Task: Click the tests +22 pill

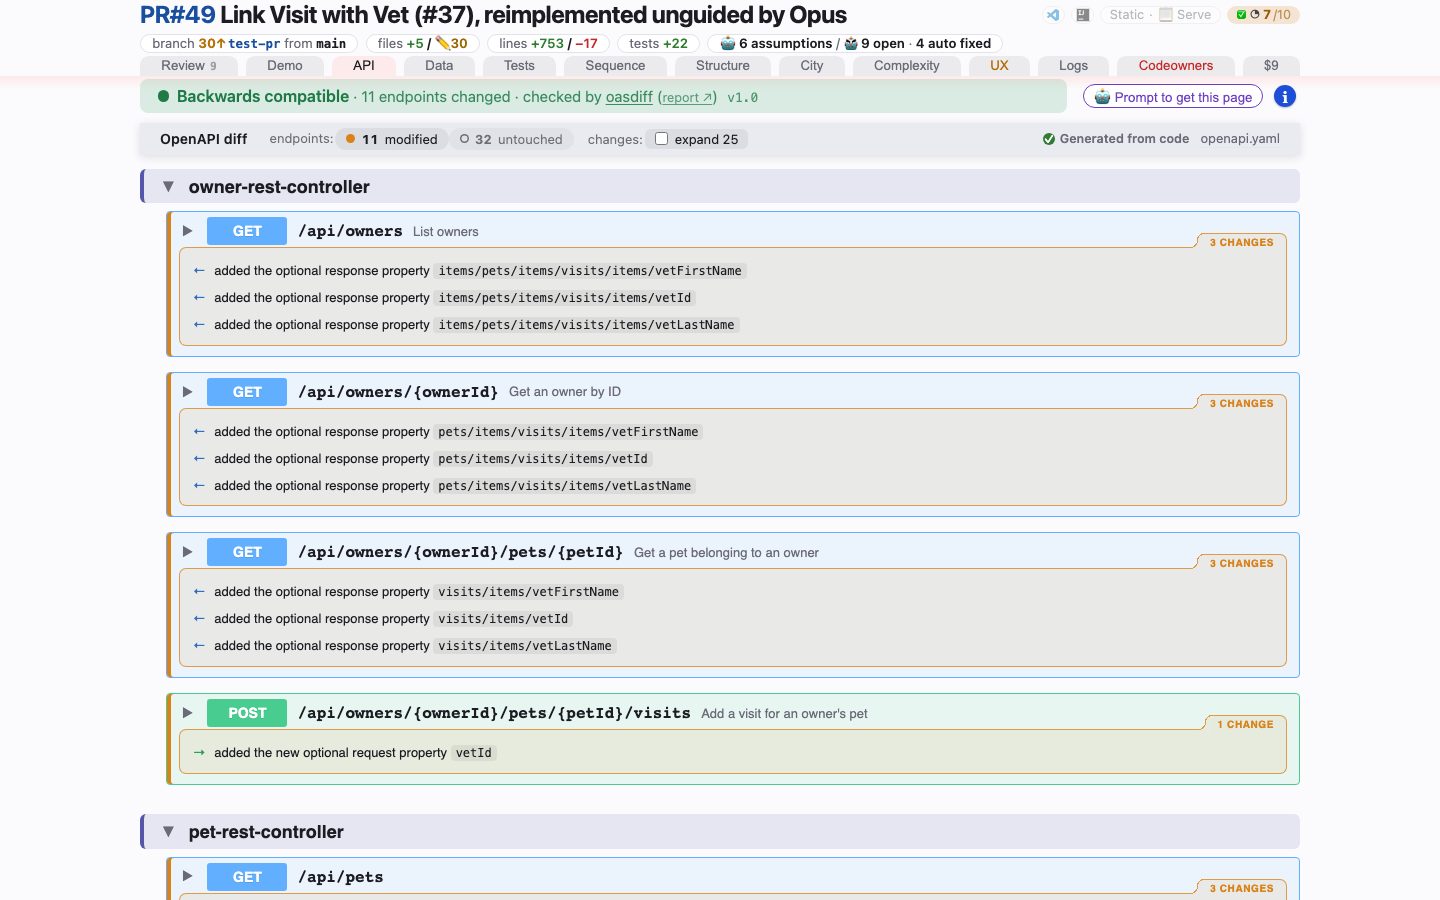Action: (x=658, y=44)
